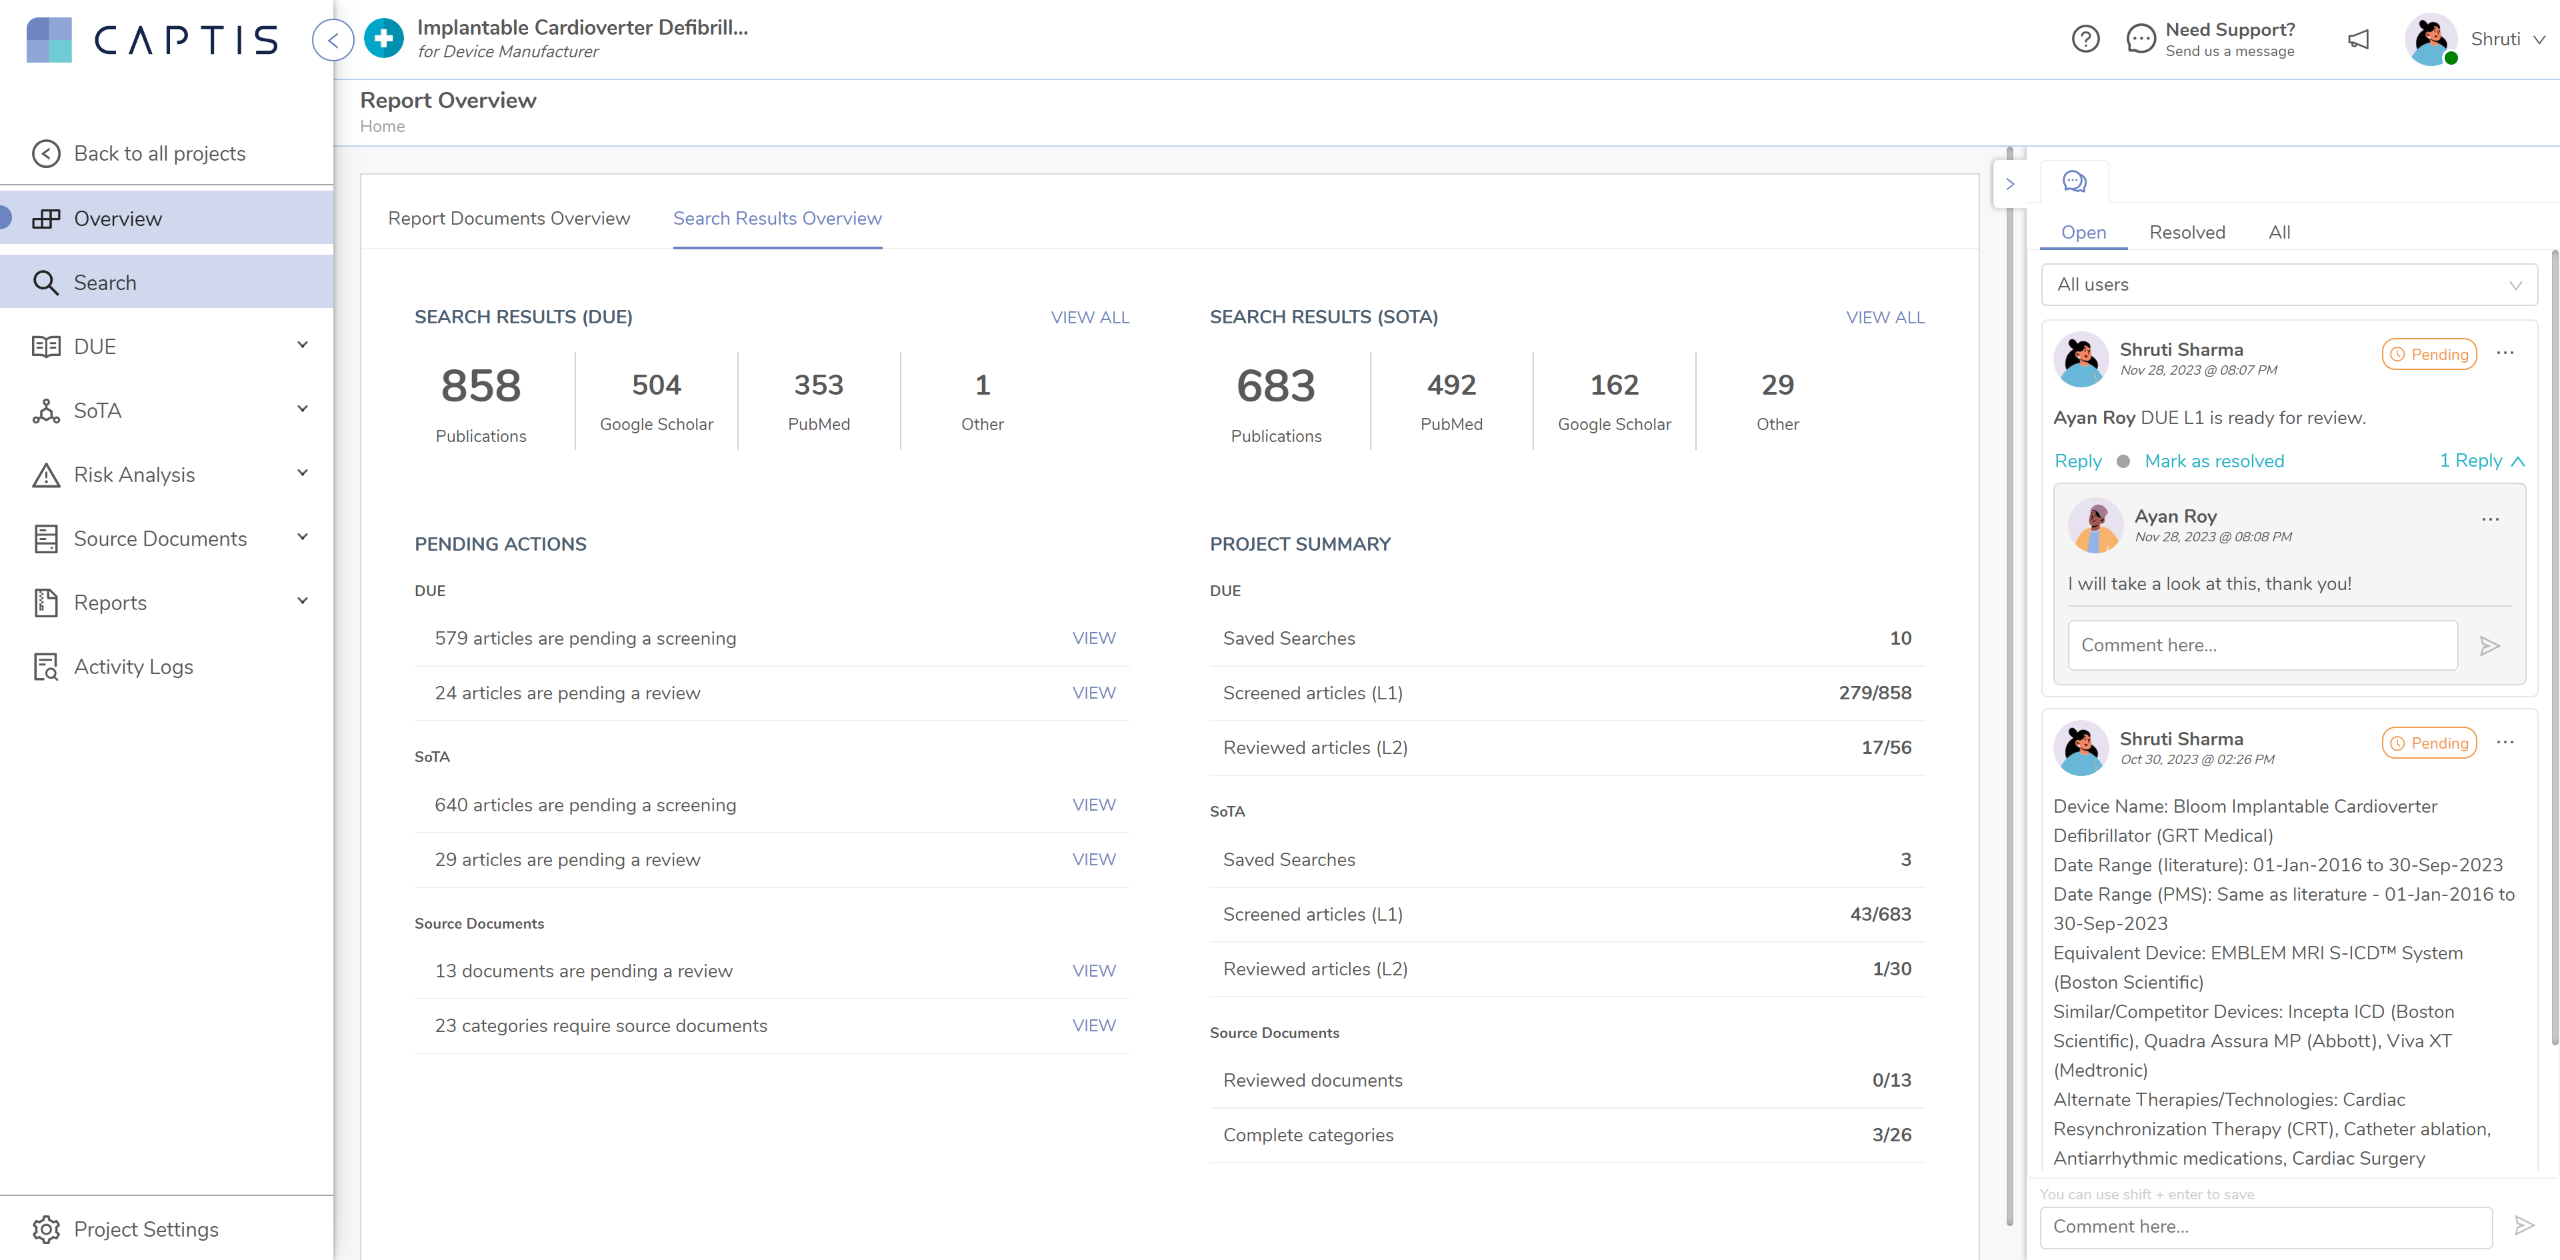Open the announcements megaphone icon
2560x1260 pixels.
[2358, 39]
